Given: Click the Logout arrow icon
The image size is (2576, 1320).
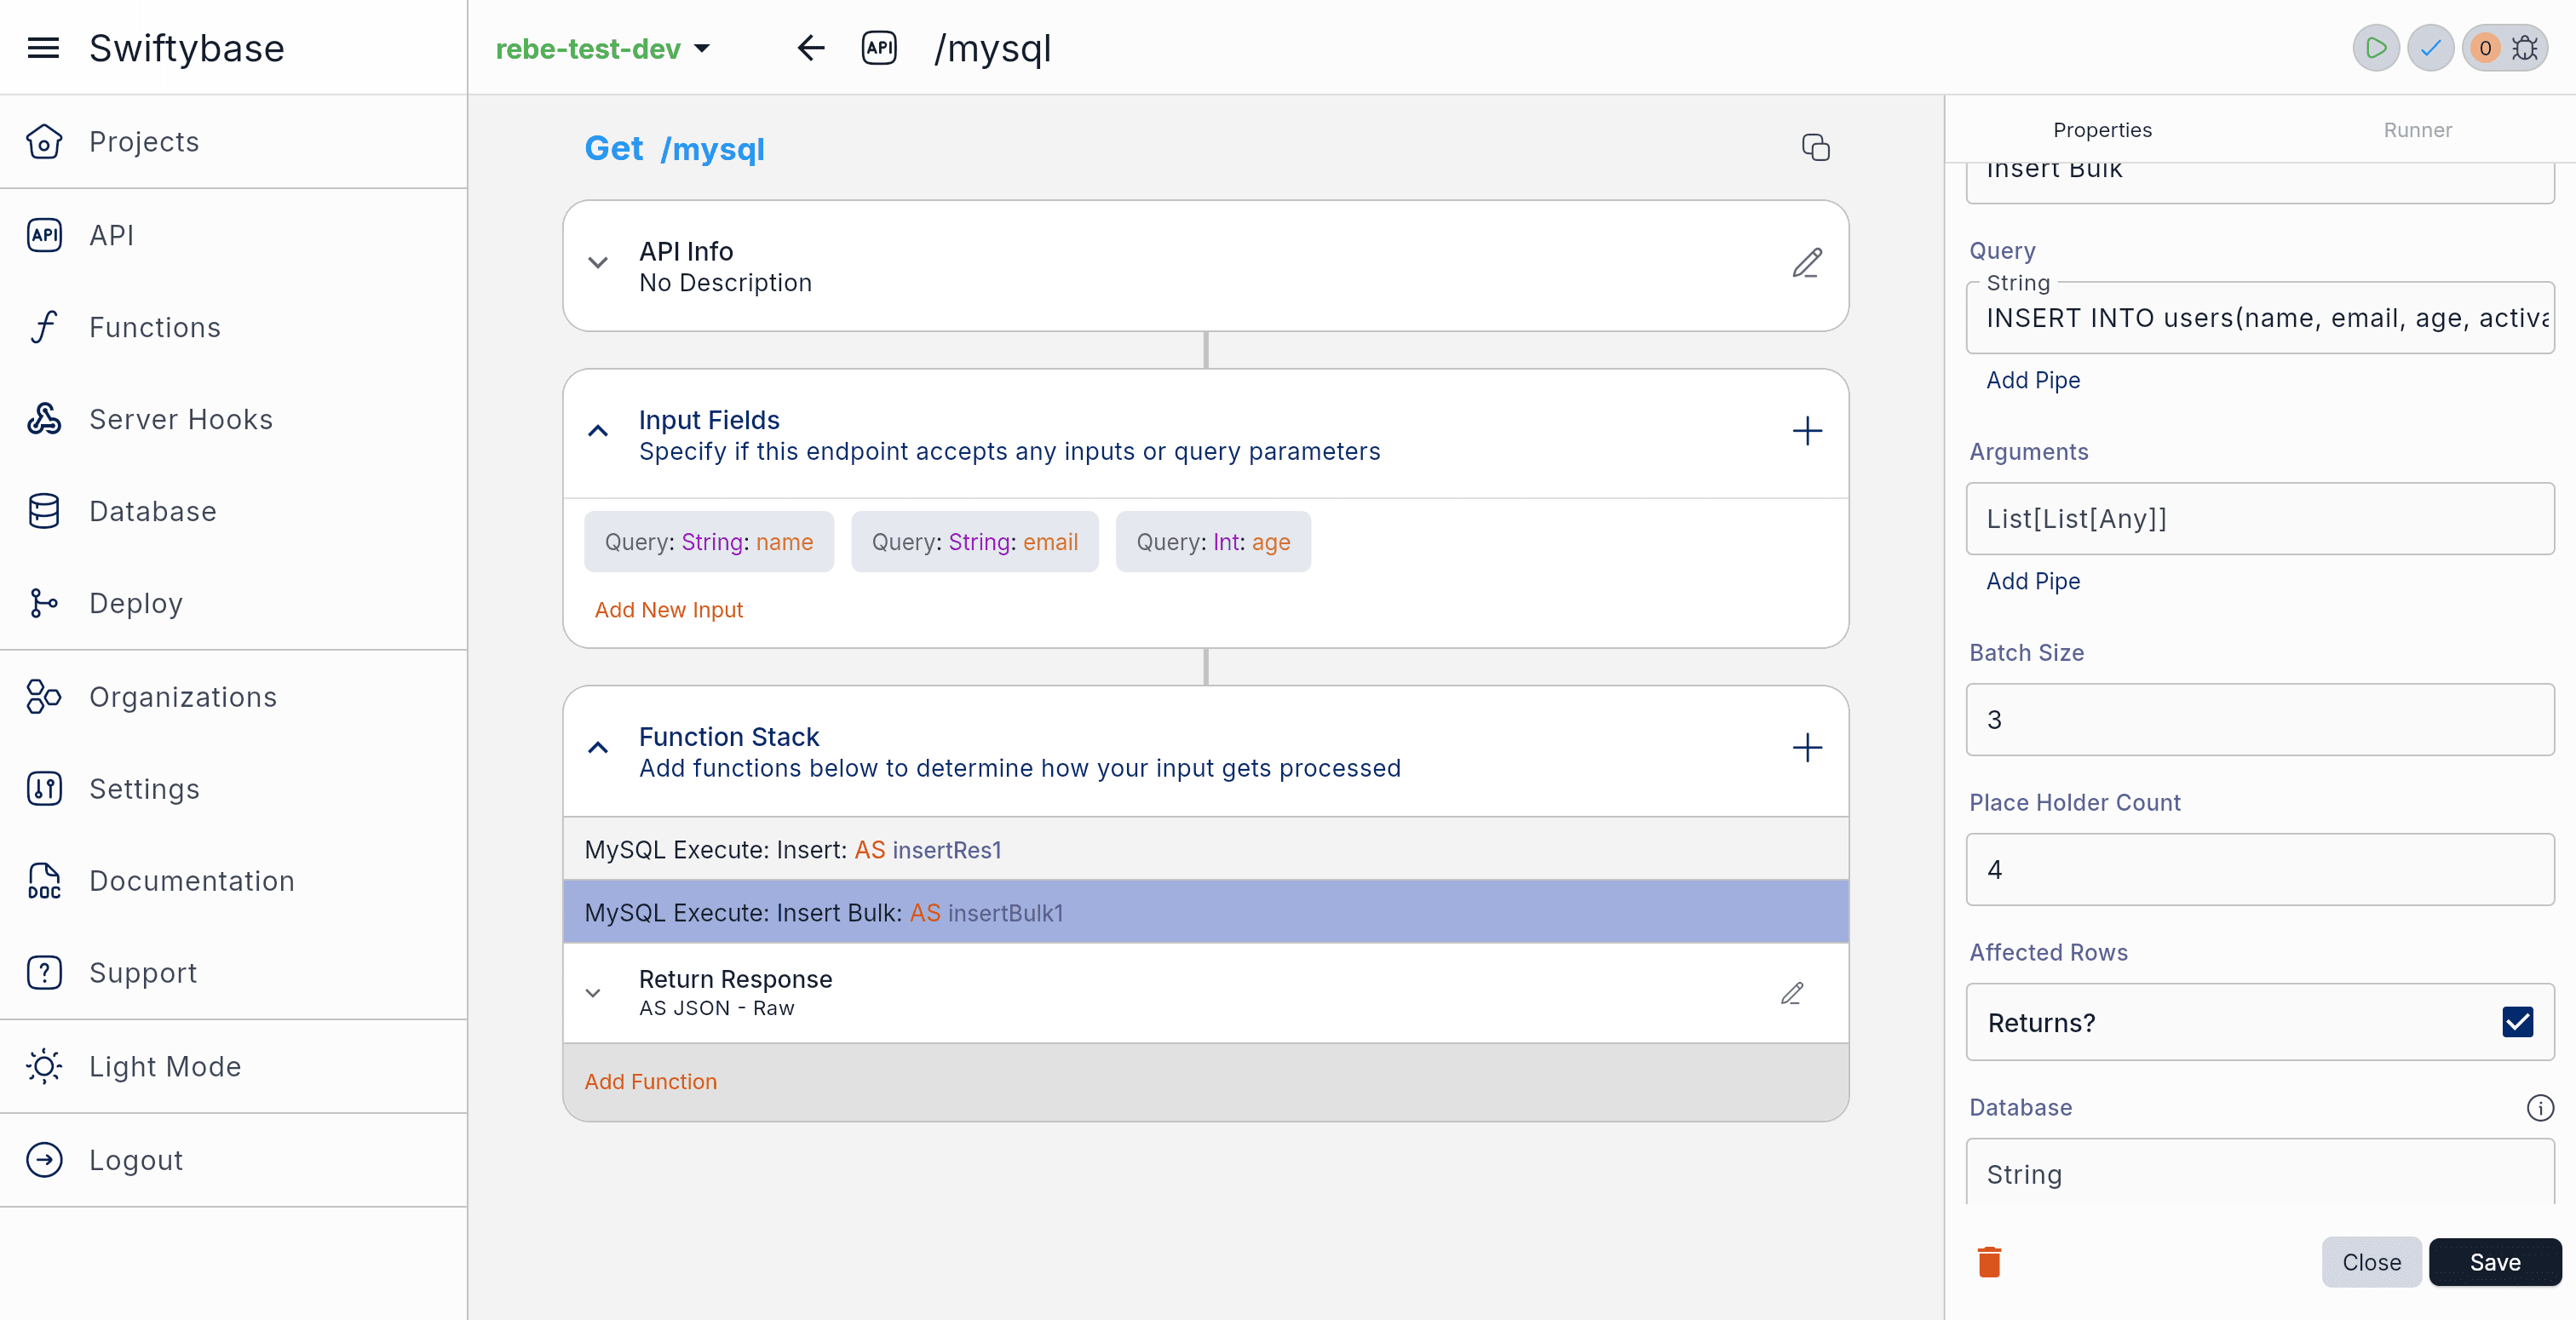Looking at the screenshot, I should click(x=44, y=1160).
